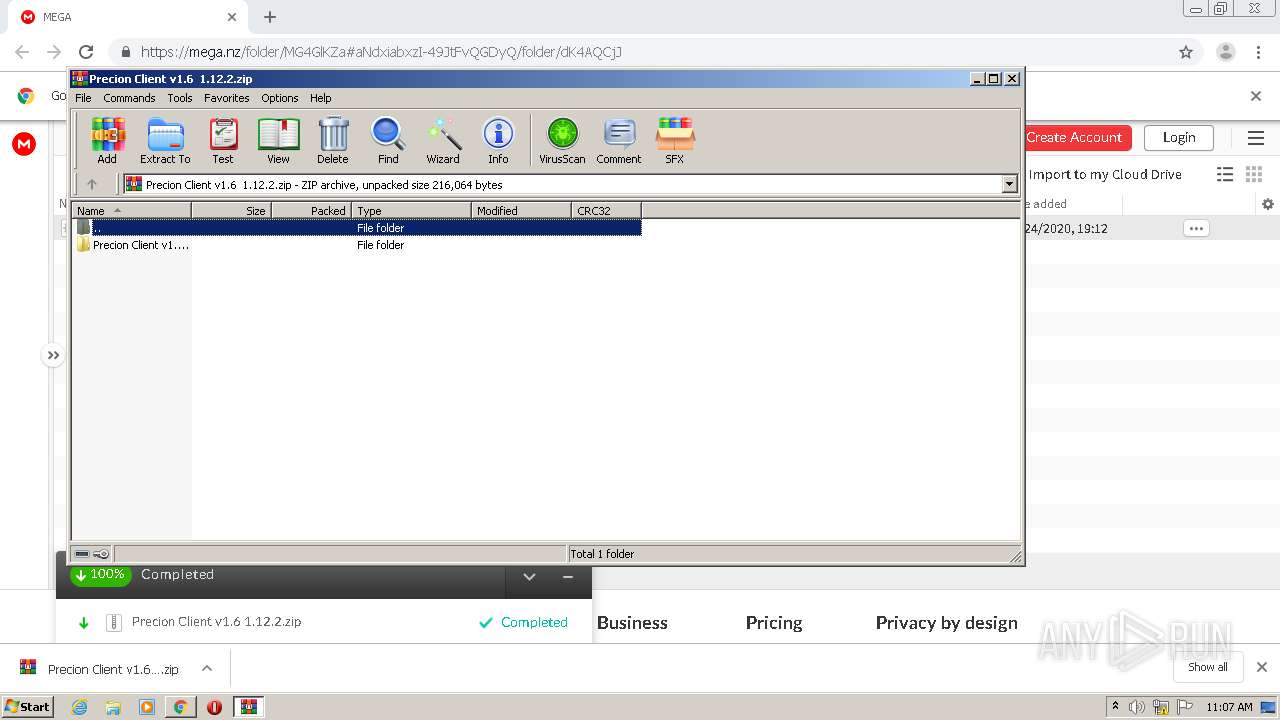Run the Test archive tool
The image size is (1280, 720).
(x=223, y=140)
